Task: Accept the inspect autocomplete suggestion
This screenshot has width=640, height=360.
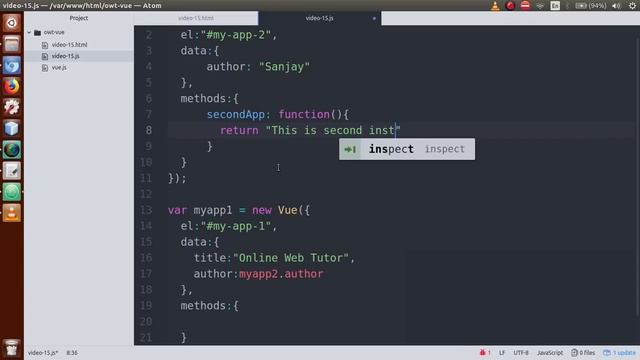Action: coord(407,149)
